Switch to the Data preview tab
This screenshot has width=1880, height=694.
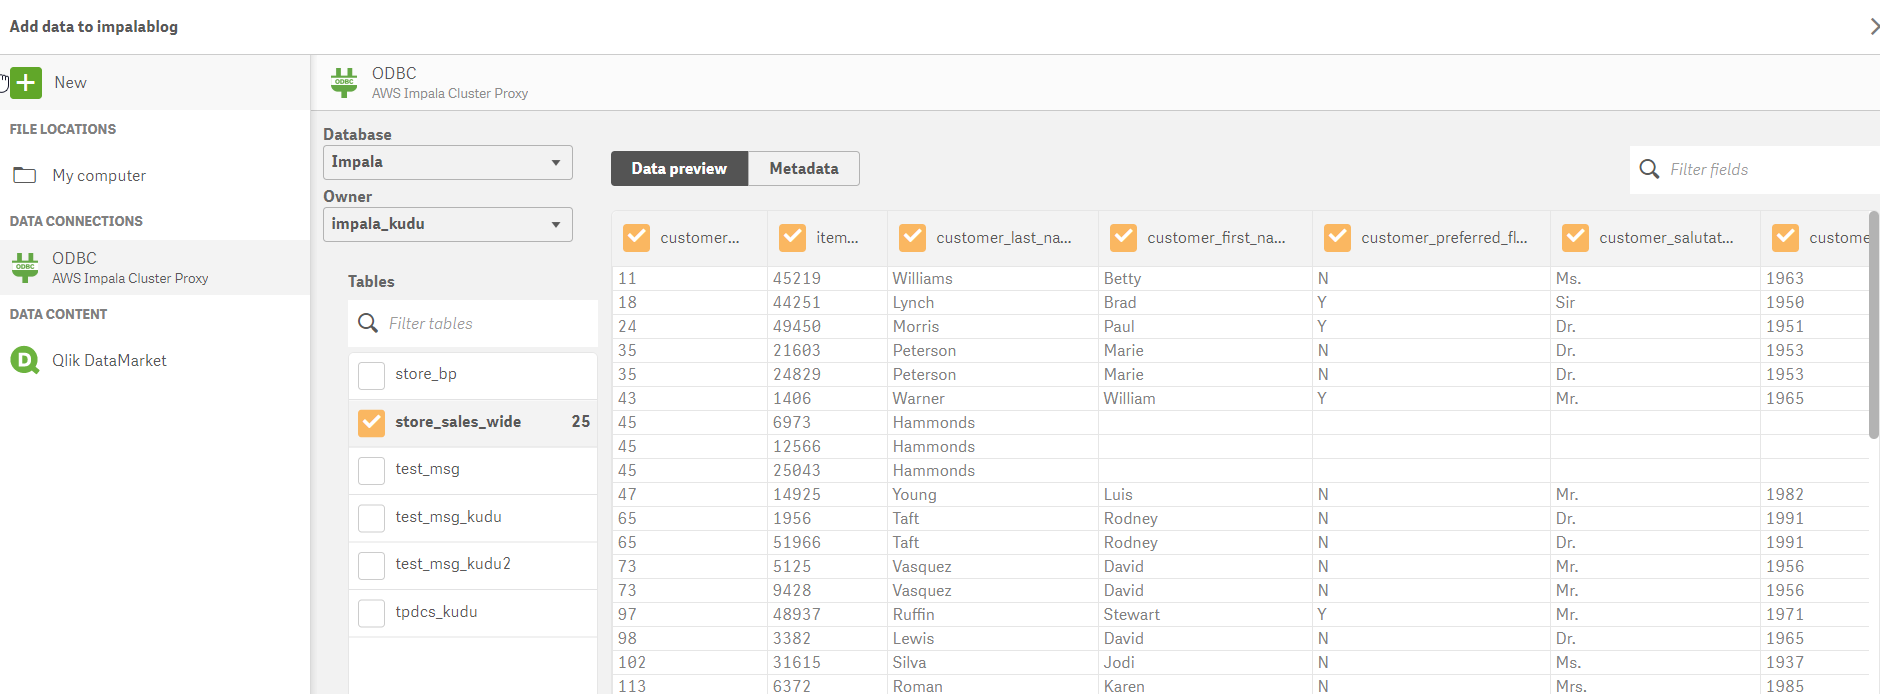pos(679,168)
